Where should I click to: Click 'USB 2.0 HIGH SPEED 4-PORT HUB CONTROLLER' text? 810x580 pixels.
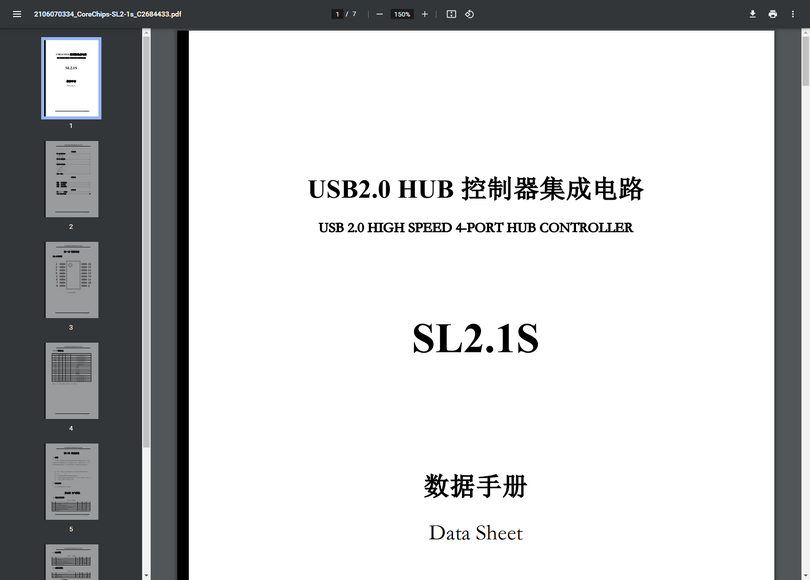point(476,228)
